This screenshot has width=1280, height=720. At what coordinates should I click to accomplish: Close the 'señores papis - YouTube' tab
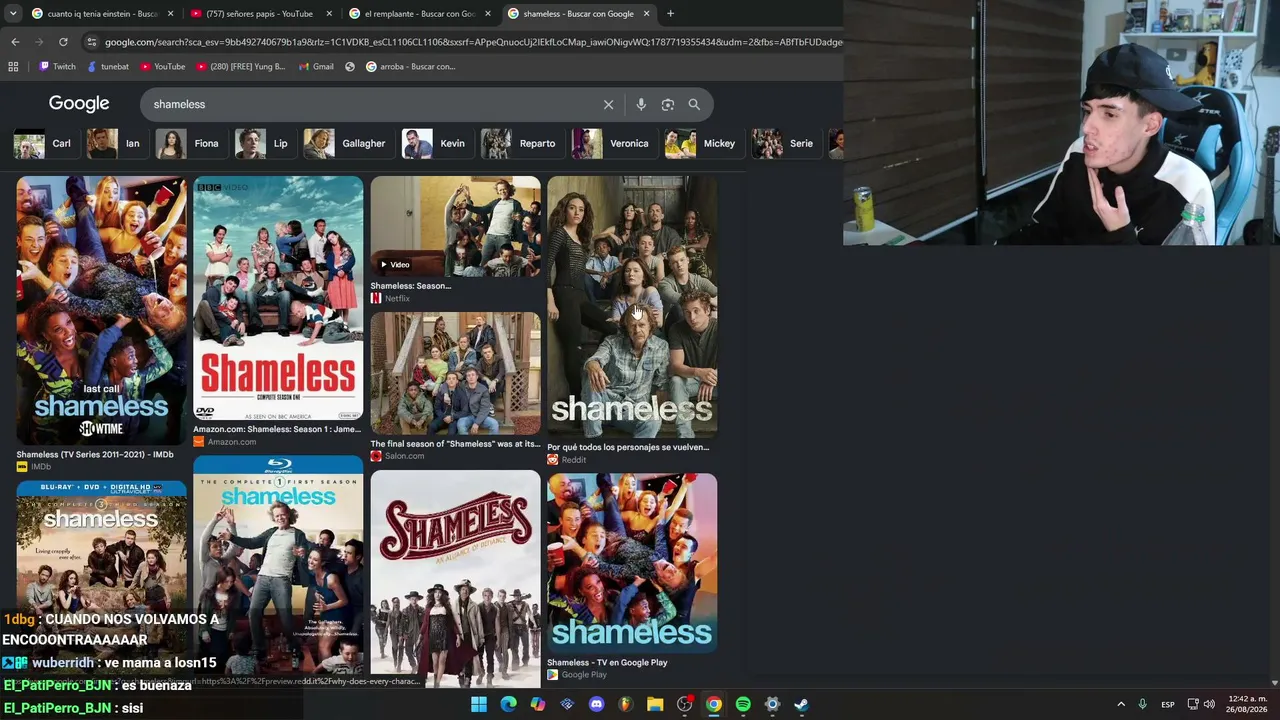coord(329,14)
